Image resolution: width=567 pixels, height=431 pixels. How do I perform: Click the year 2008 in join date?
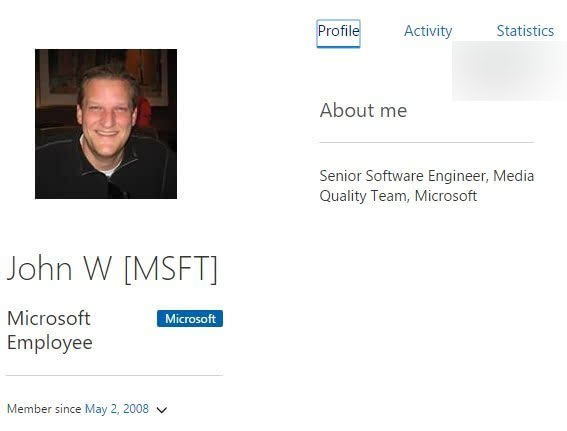point(136,409)
